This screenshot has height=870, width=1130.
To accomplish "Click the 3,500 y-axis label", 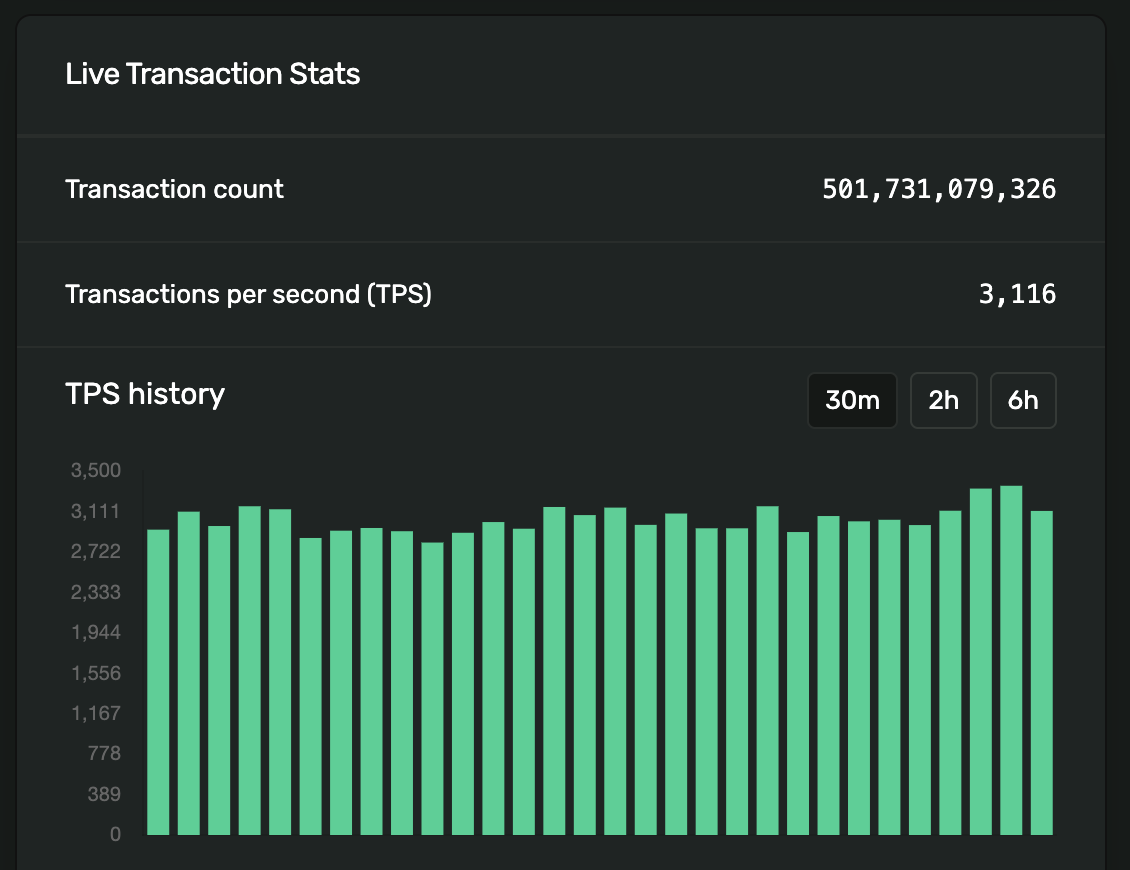I will pyautogui.click(x=96, y=470).
